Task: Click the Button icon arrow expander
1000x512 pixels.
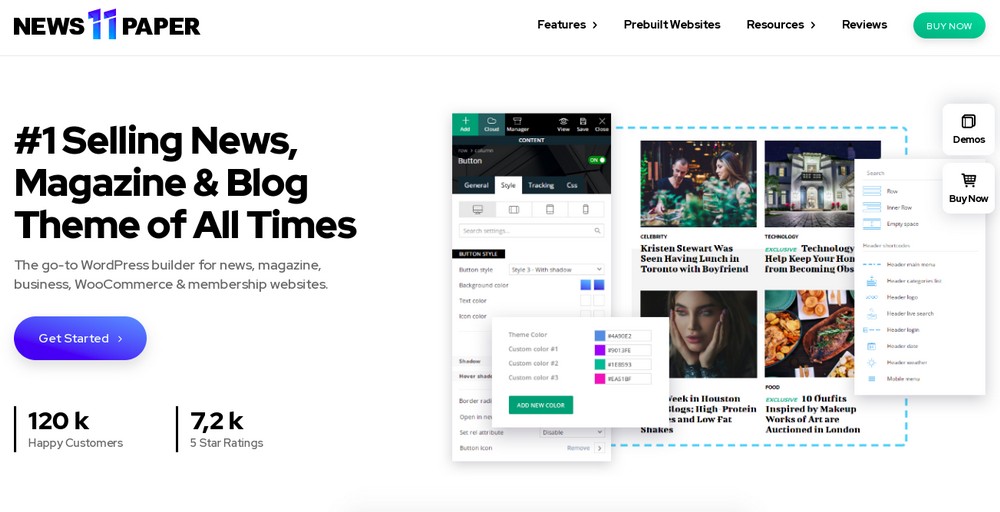Action: click(x=599, y=448)
